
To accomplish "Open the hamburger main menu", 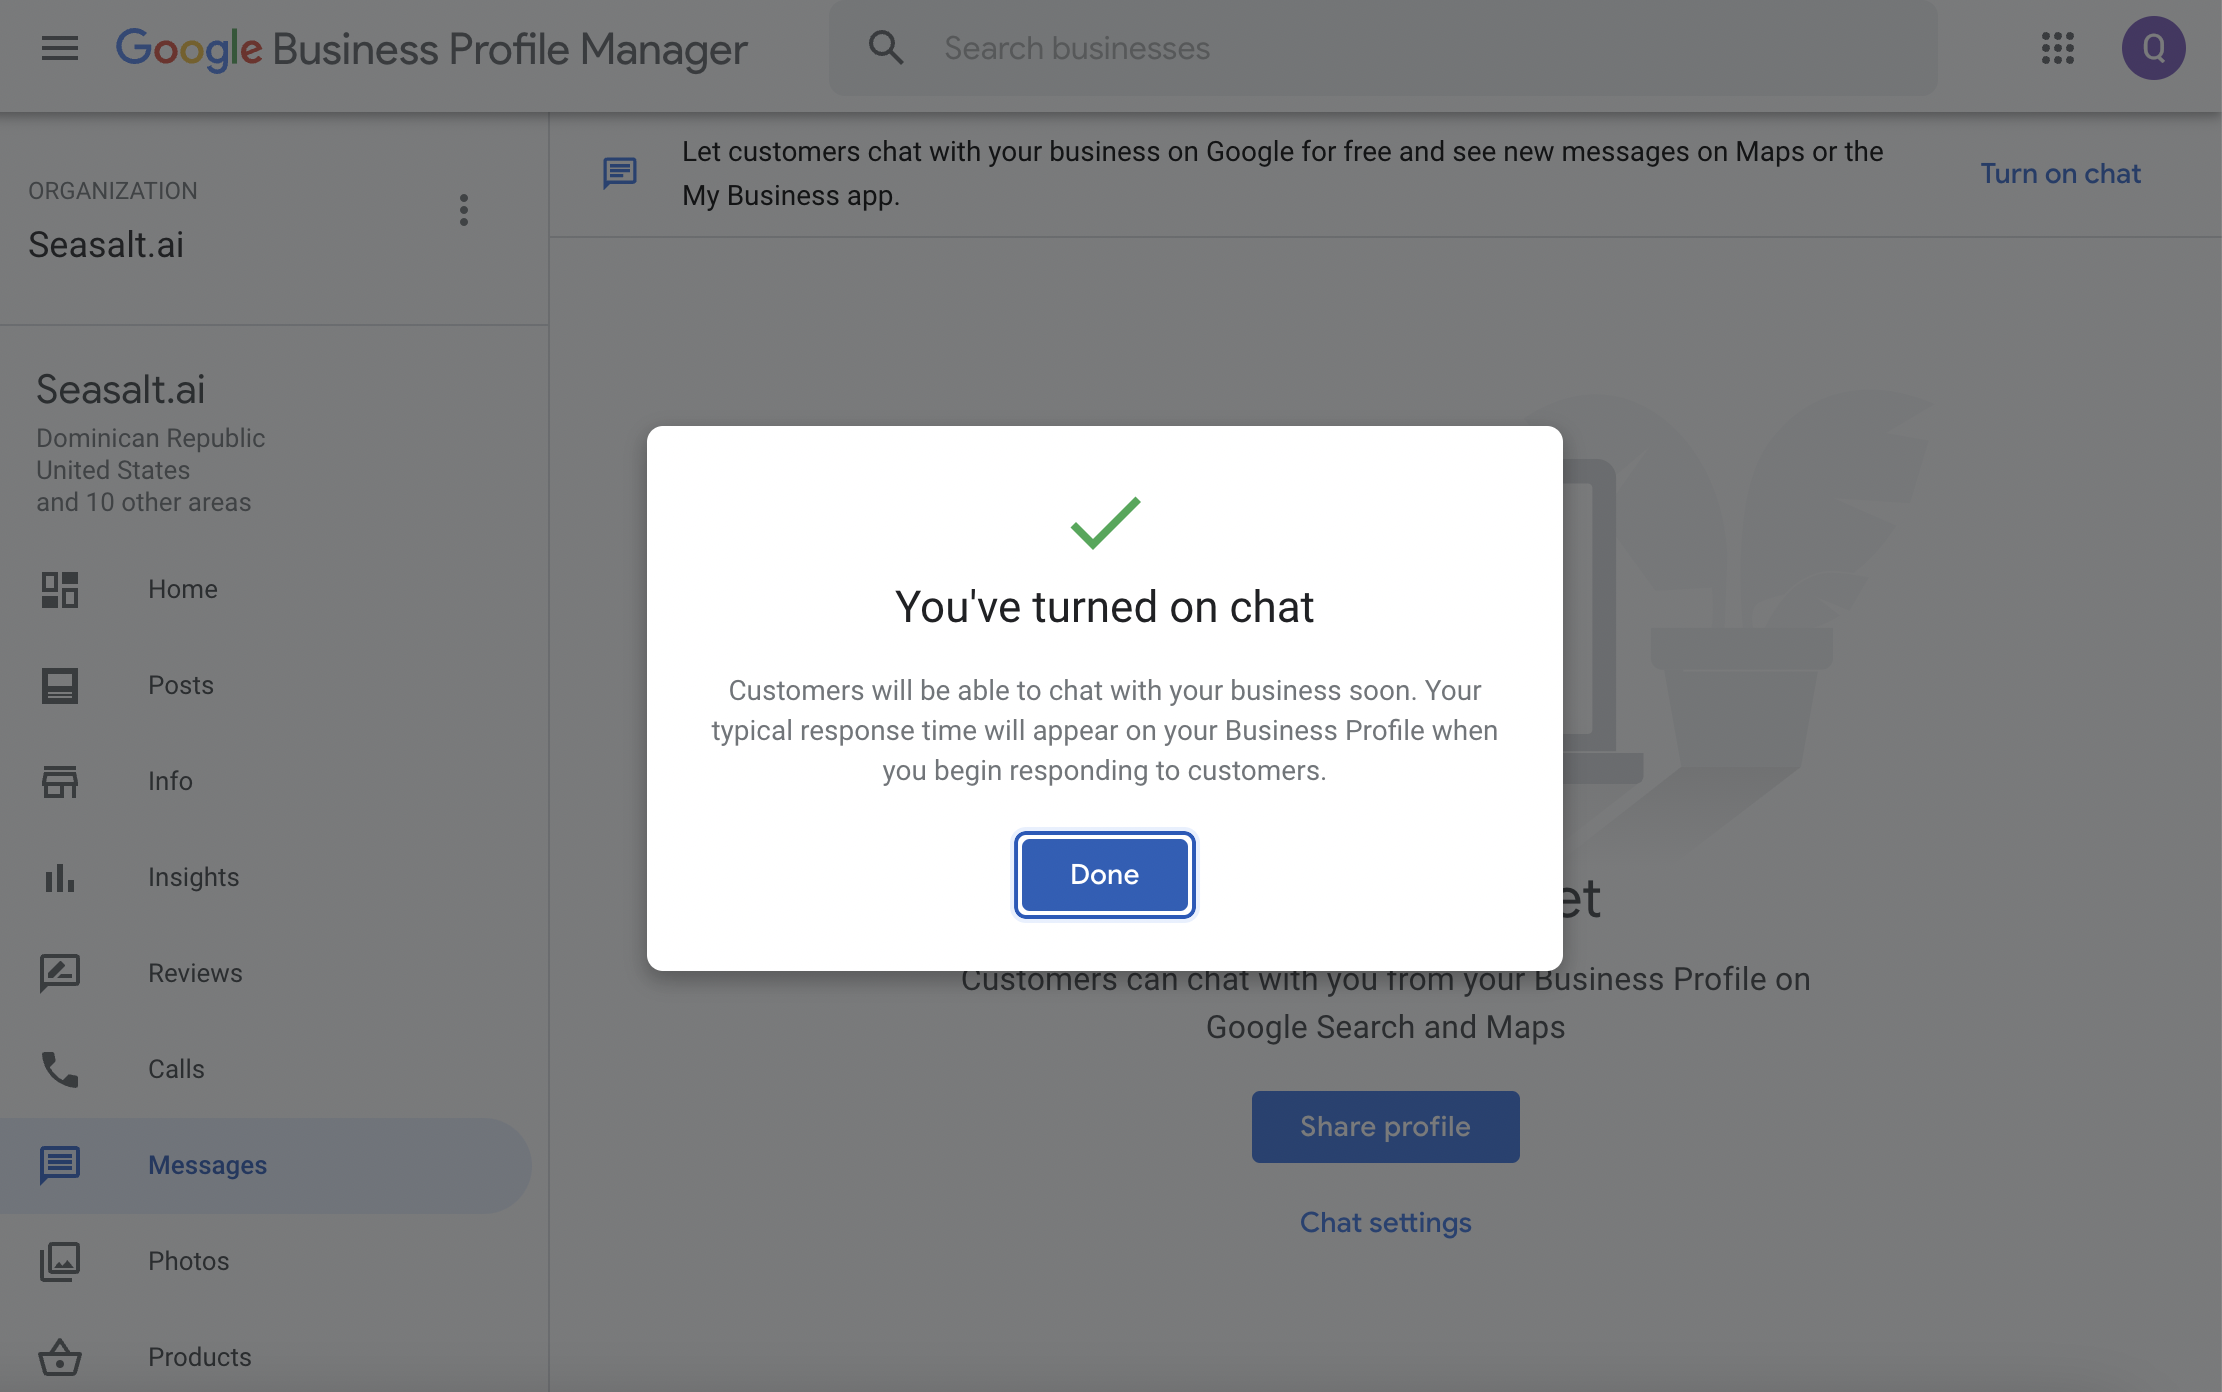I will [x=60, y=48].
